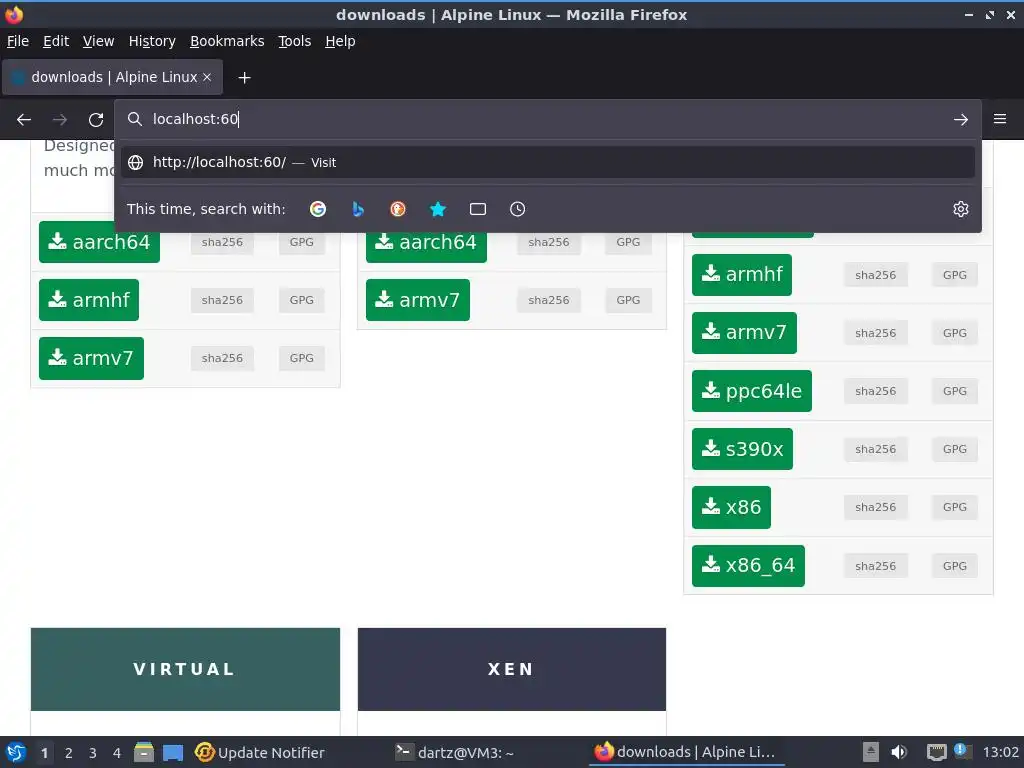The image size is (1024, 768).
Task: Search bookmarks using the star icon
Action: [438, 209]
